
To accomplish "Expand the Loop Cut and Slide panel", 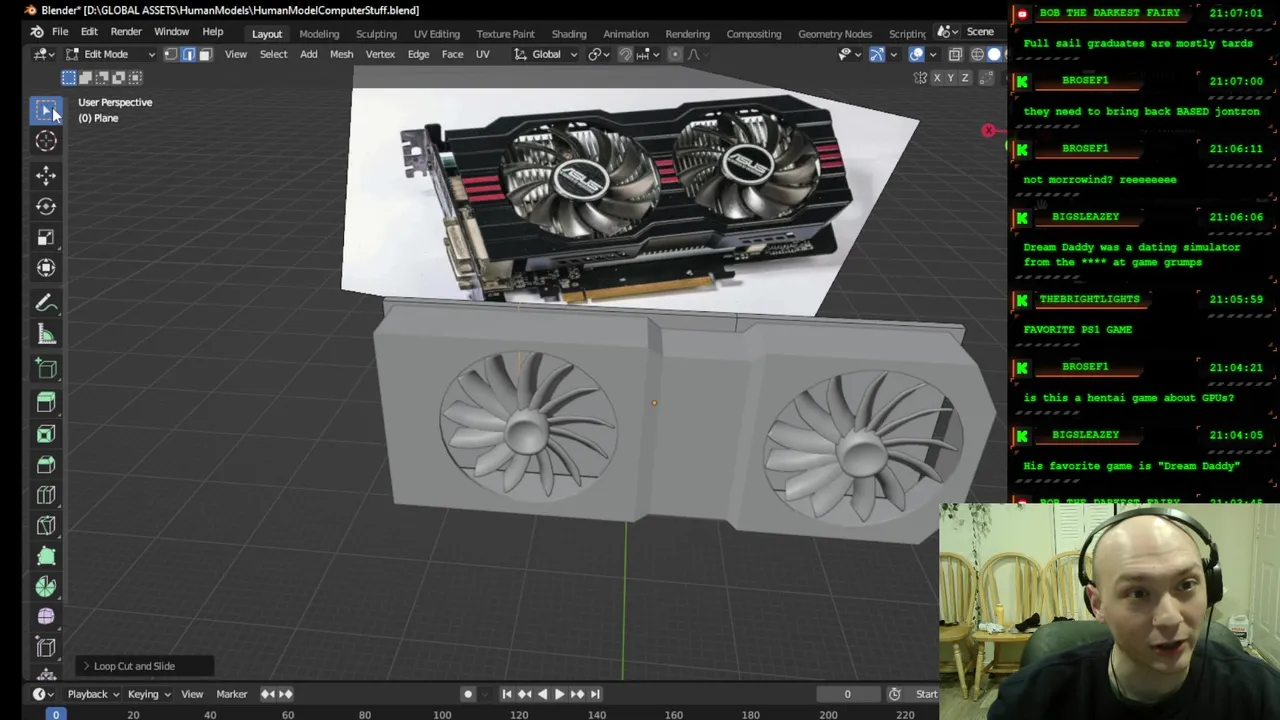I will coord(146,666).
